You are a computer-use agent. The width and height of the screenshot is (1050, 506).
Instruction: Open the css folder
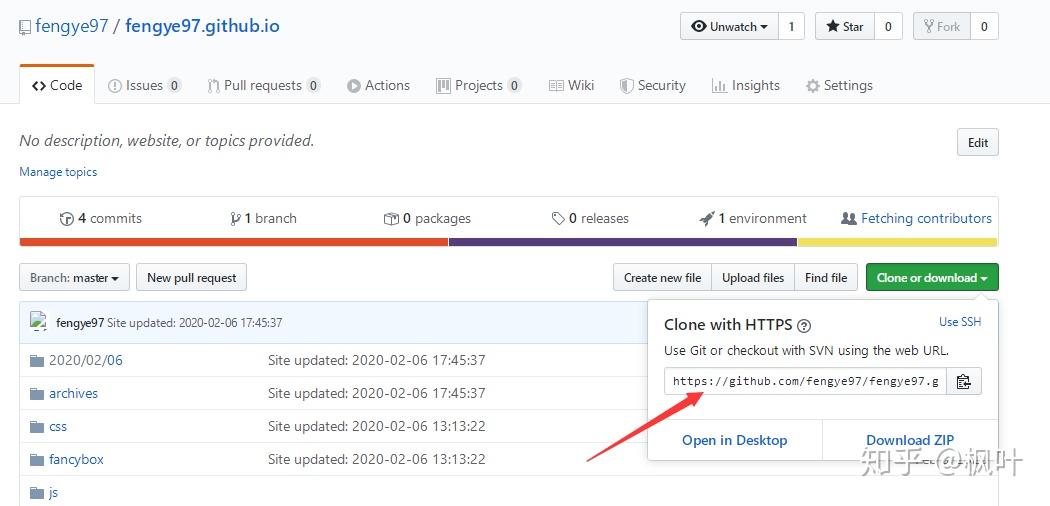click(x=58, y=426)
